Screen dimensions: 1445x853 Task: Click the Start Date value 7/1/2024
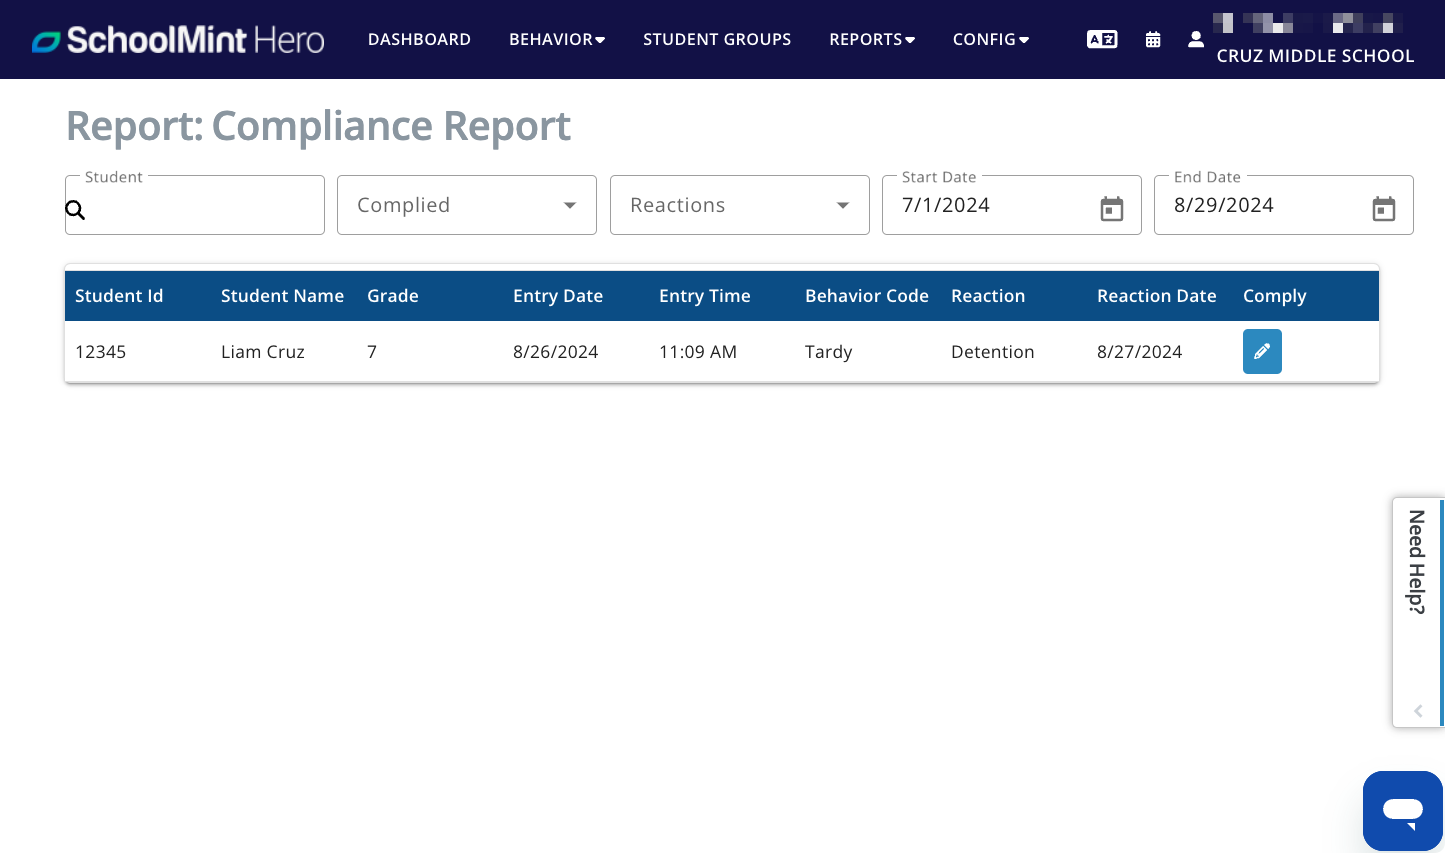946,205
